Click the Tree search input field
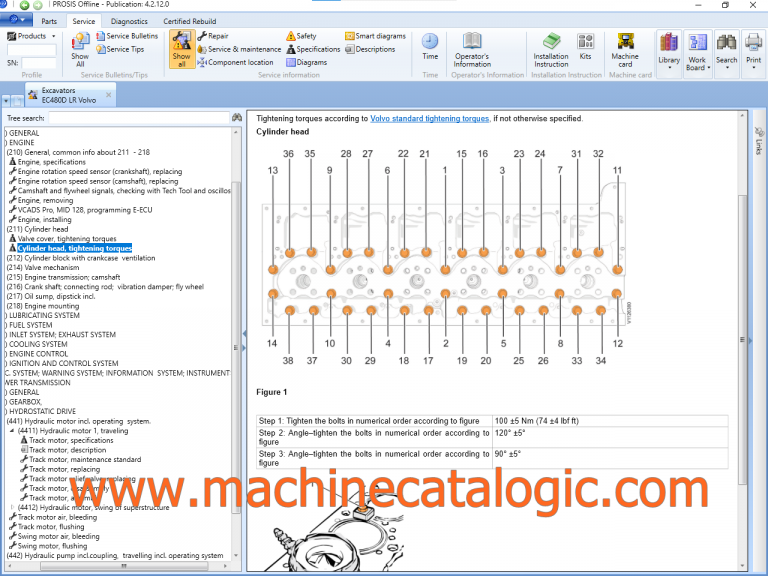This screenshot has height=576, width=768. (139, 118)
